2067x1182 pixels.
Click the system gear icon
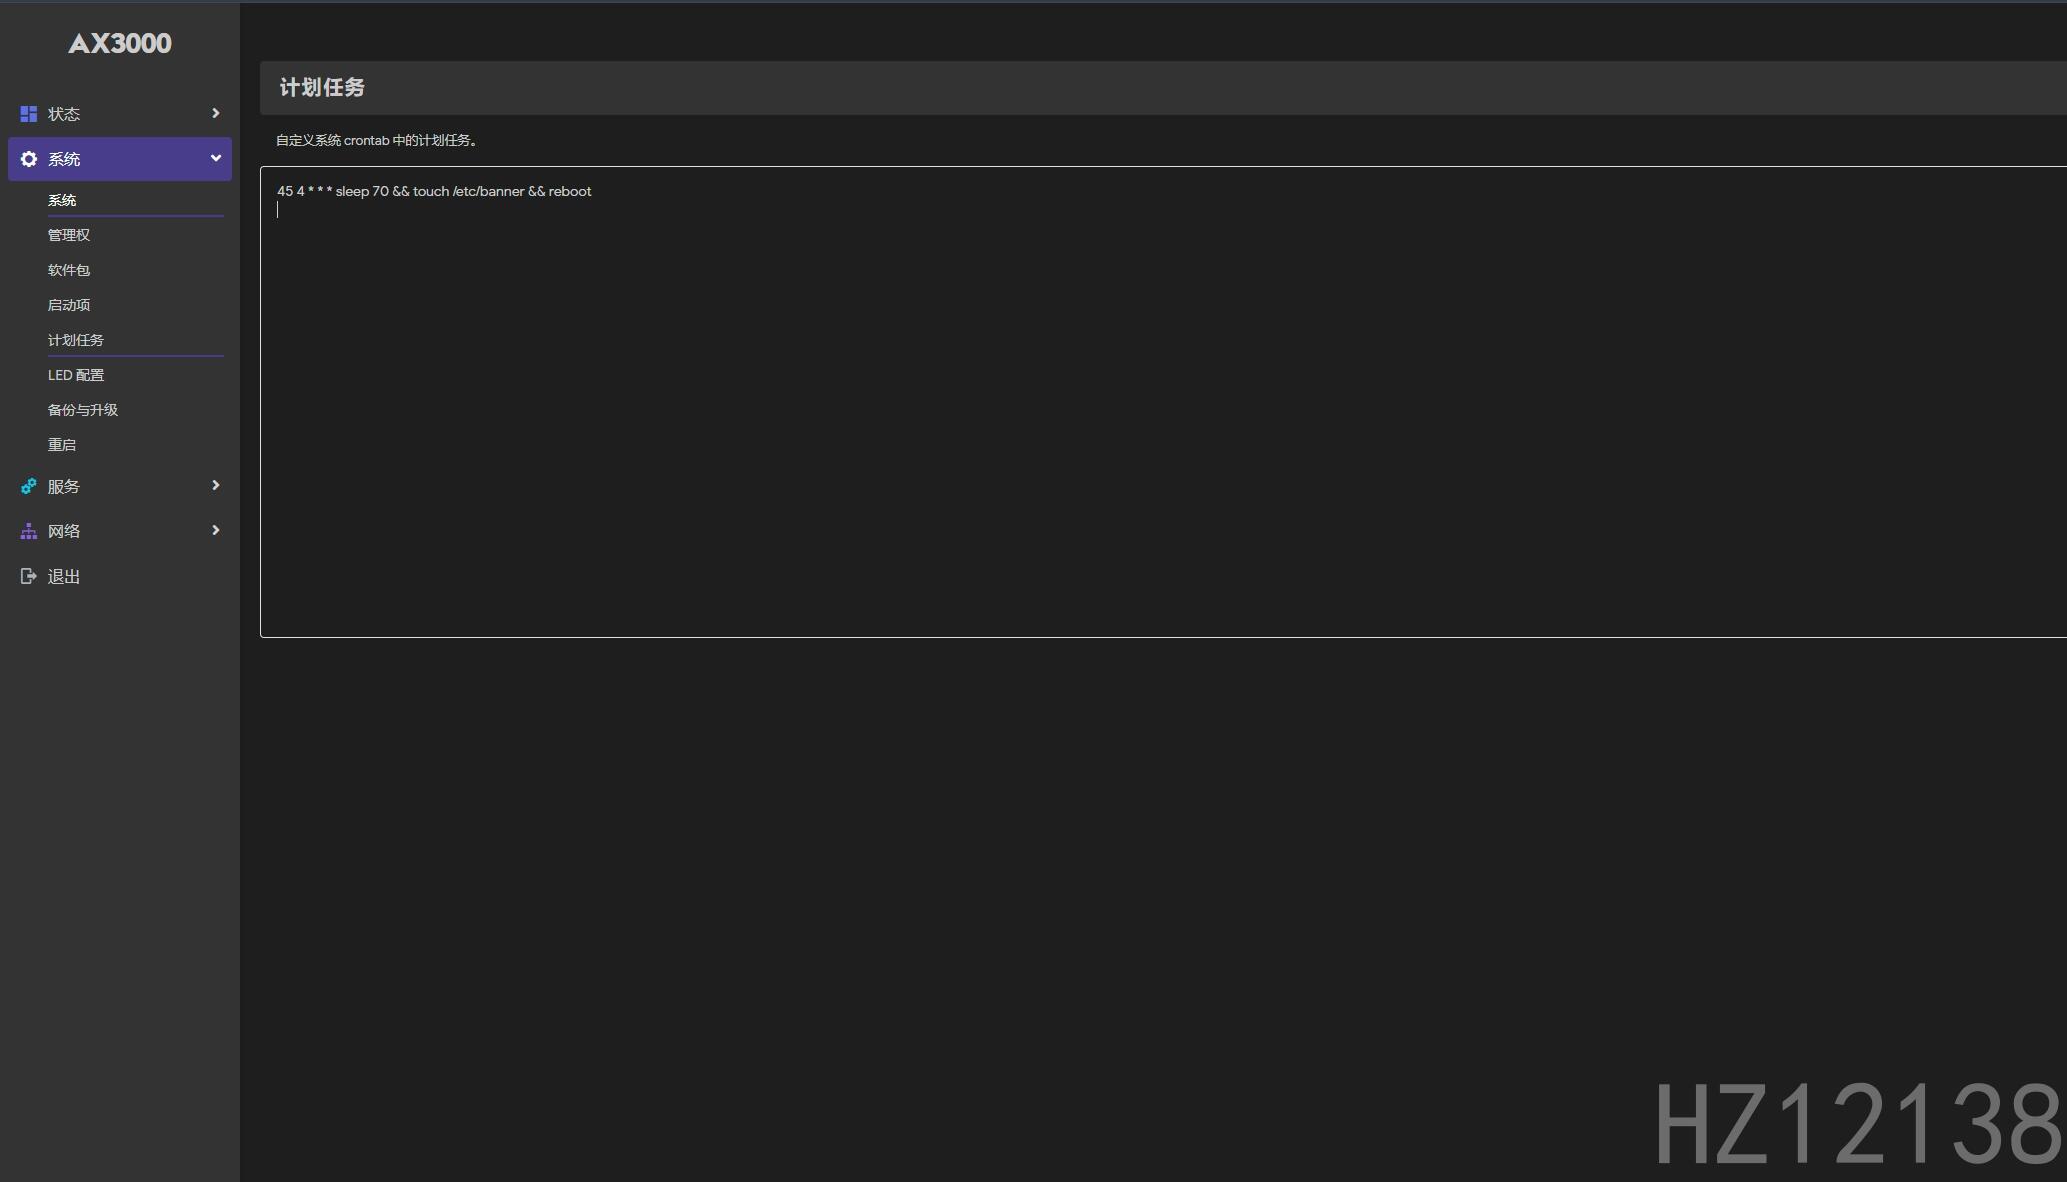tap(28, 159)
